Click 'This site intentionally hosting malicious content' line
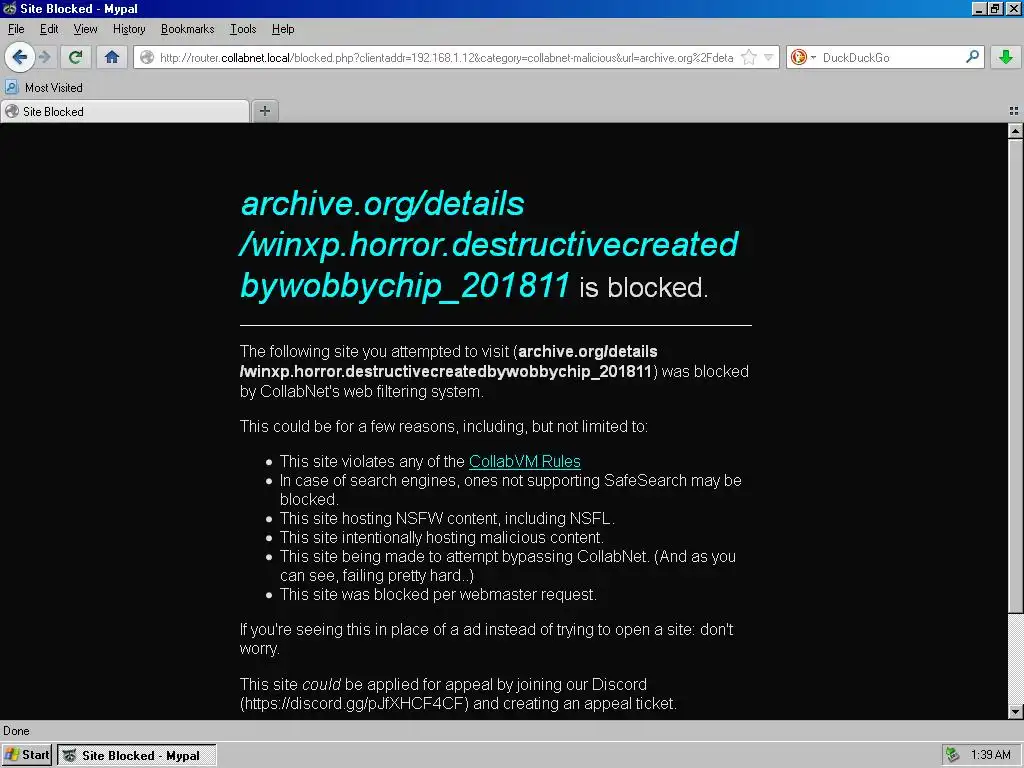The image size is (1024, 768). point(441,537)
